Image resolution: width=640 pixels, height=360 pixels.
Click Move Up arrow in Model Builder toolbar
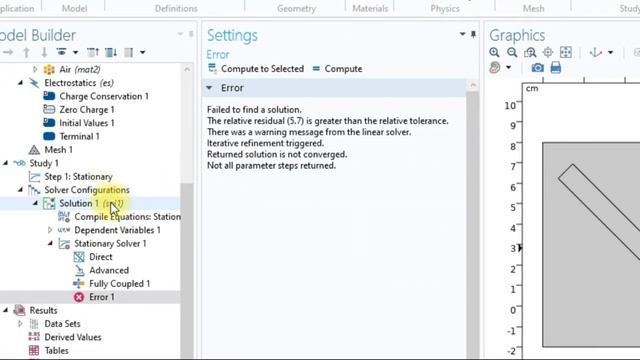(x=27, y=52)
